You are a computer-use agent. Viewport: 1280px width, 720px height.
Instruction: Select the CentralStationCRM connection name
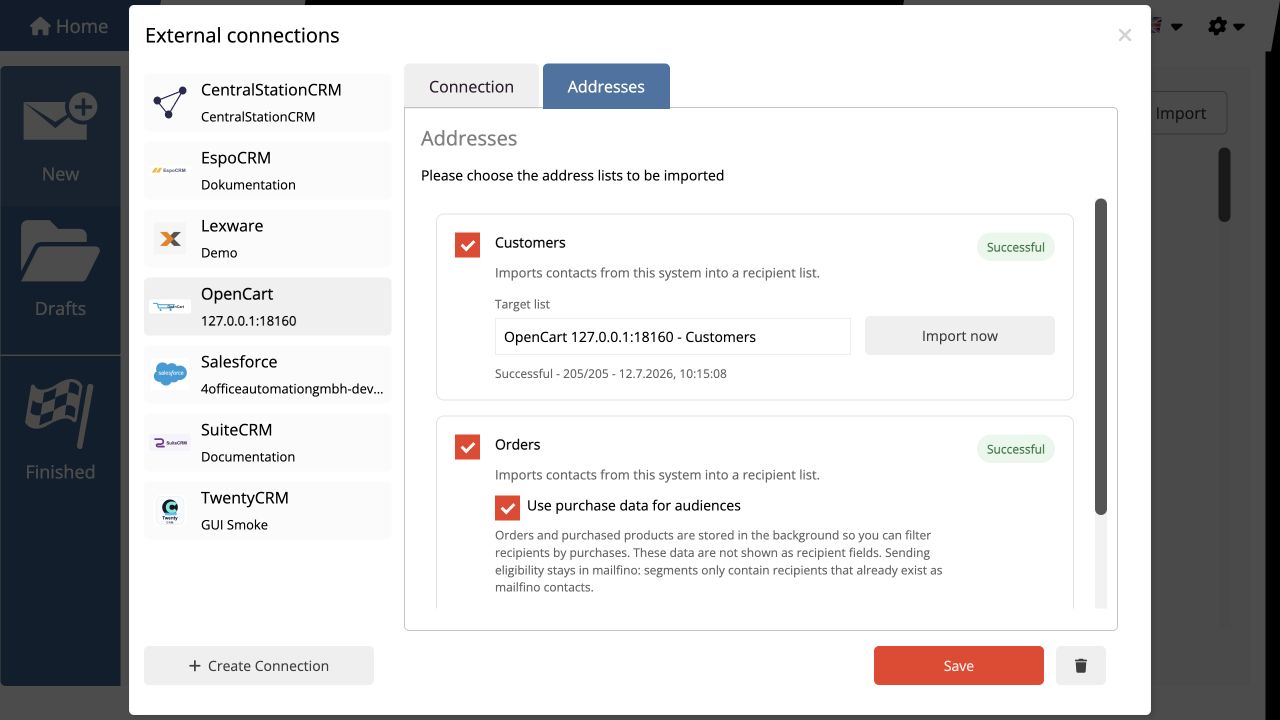pos(271,89)
